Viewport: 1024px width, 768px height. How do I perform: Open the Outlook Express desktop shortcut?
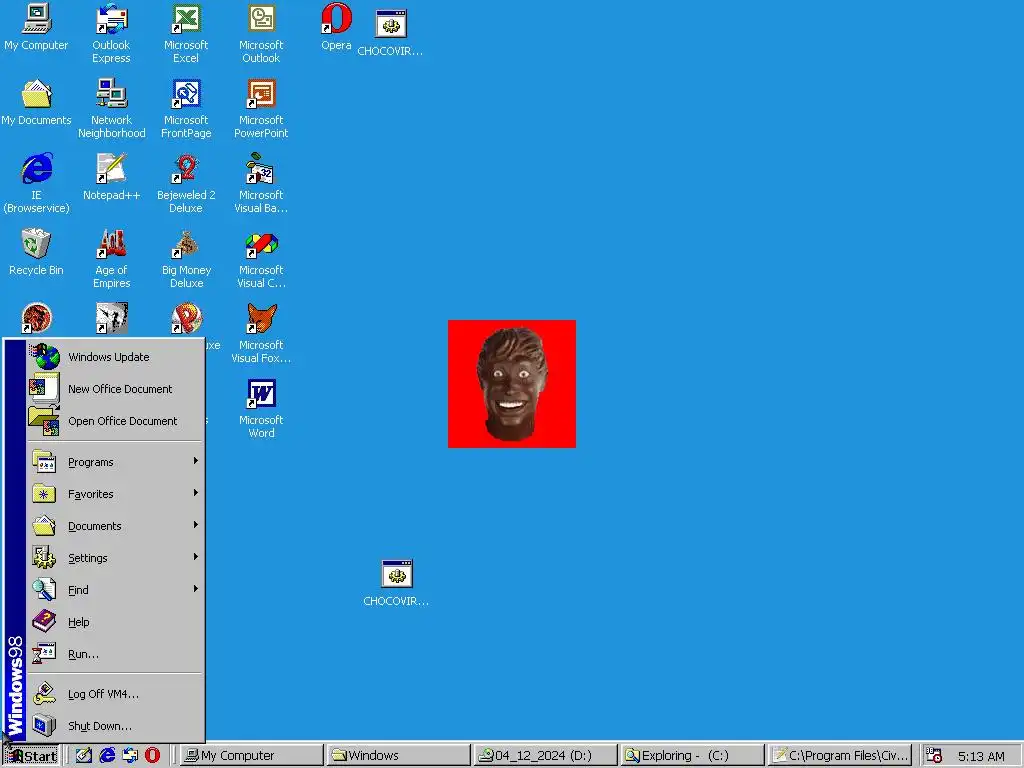pos(111,34)
